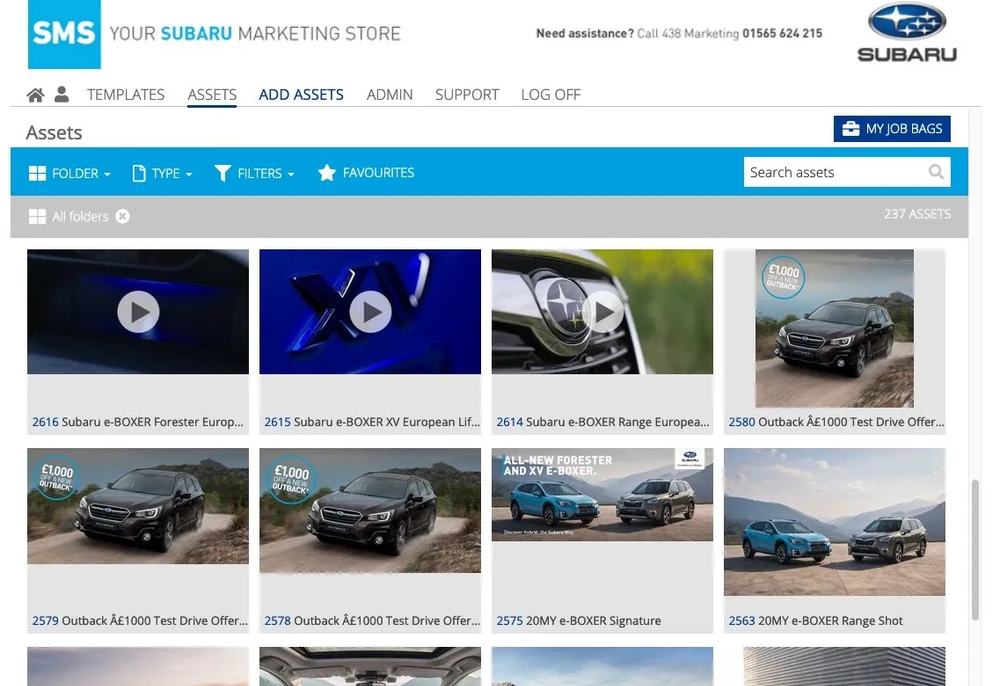This screenshot has height=686, width=1000.
Task: Remove the All folders filter chip
Action: tap(122, 217)
